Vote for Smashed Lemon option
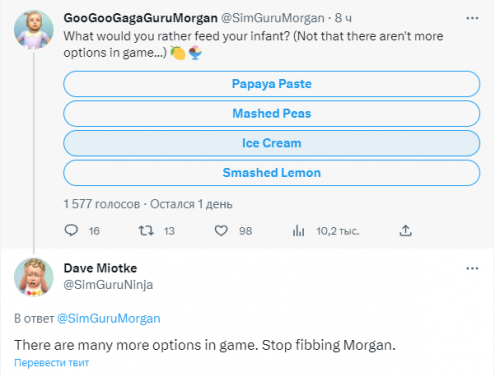The image size is (500, 377). [272, 173]
